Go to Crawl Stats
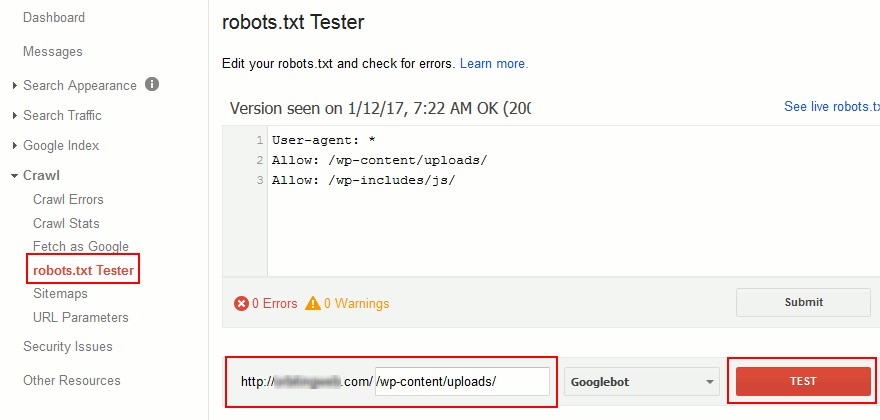 [66, 223]
